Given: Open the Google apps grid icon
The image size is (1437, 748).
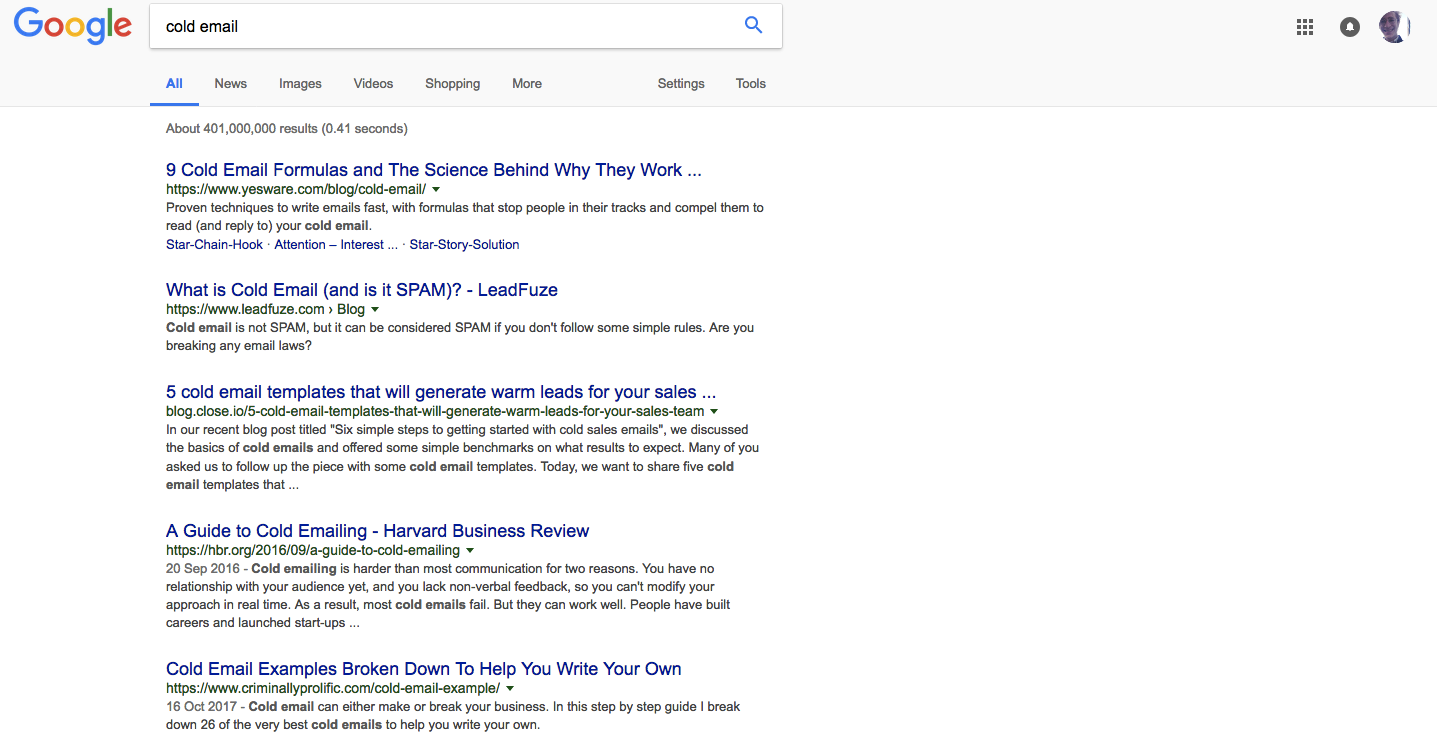Looking at the screenshot, I should point(1305,27).
